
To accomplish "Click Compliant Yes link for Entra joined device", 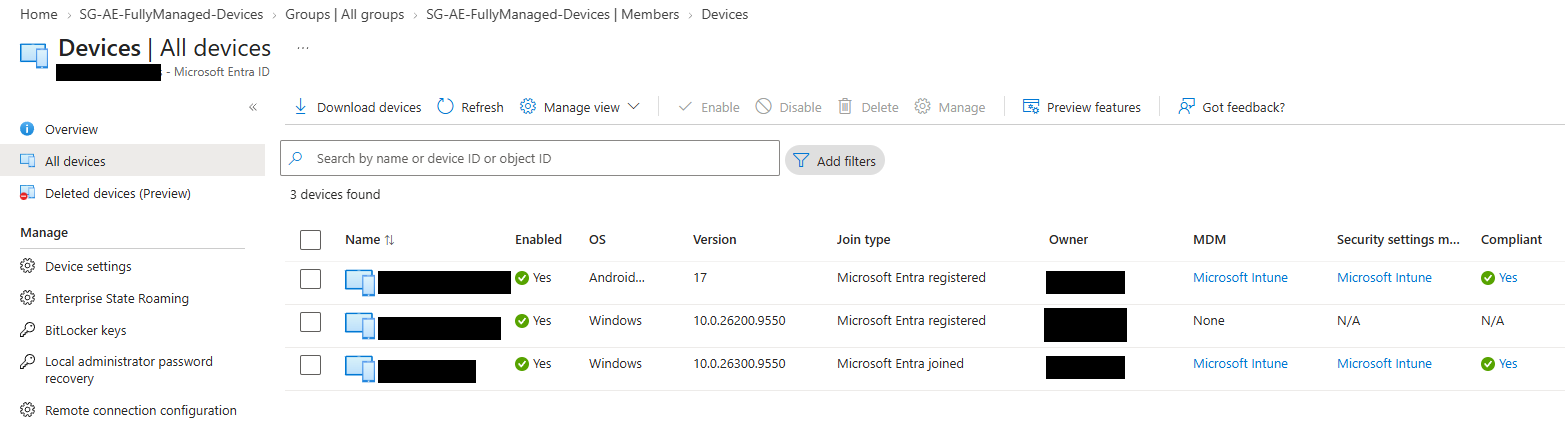I will pos(1508,364).
